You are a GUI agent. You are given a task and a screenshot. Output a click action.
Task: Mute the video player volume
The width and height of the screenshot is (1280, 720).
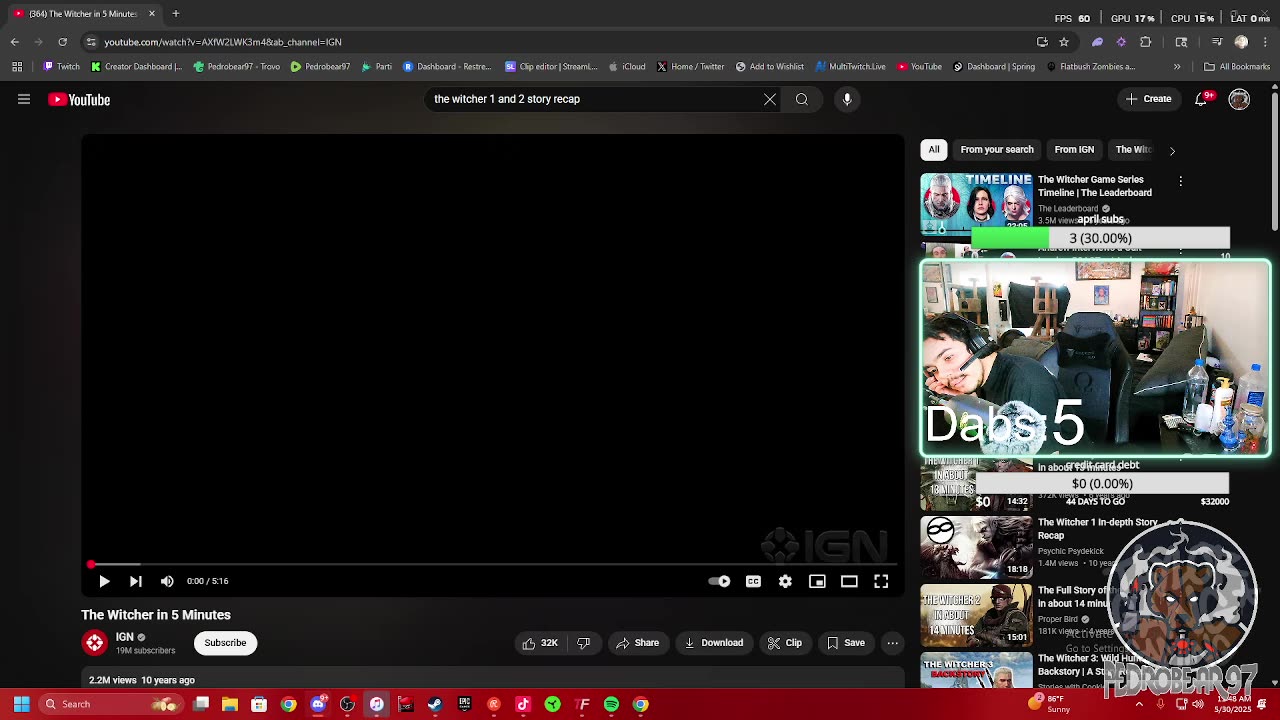tap(167, 581)
